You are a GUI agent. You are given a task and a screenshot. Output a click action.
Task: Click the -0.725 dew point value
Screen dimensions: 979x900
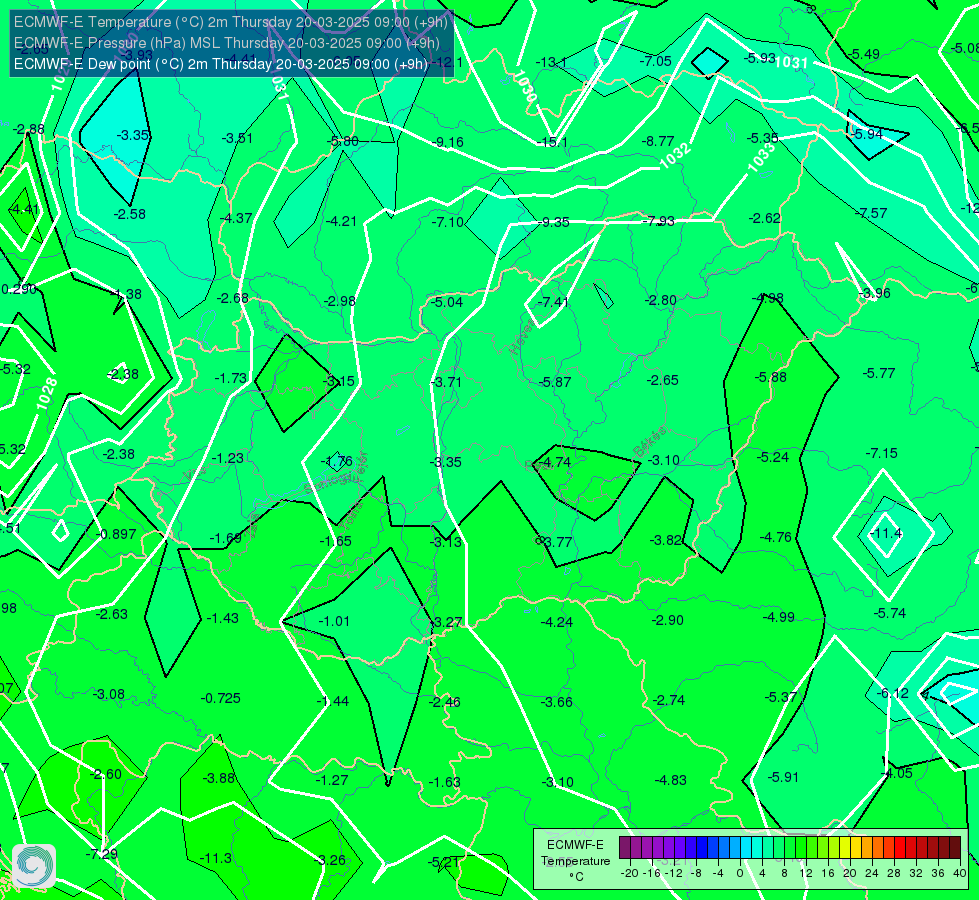(x=220, y=698)
